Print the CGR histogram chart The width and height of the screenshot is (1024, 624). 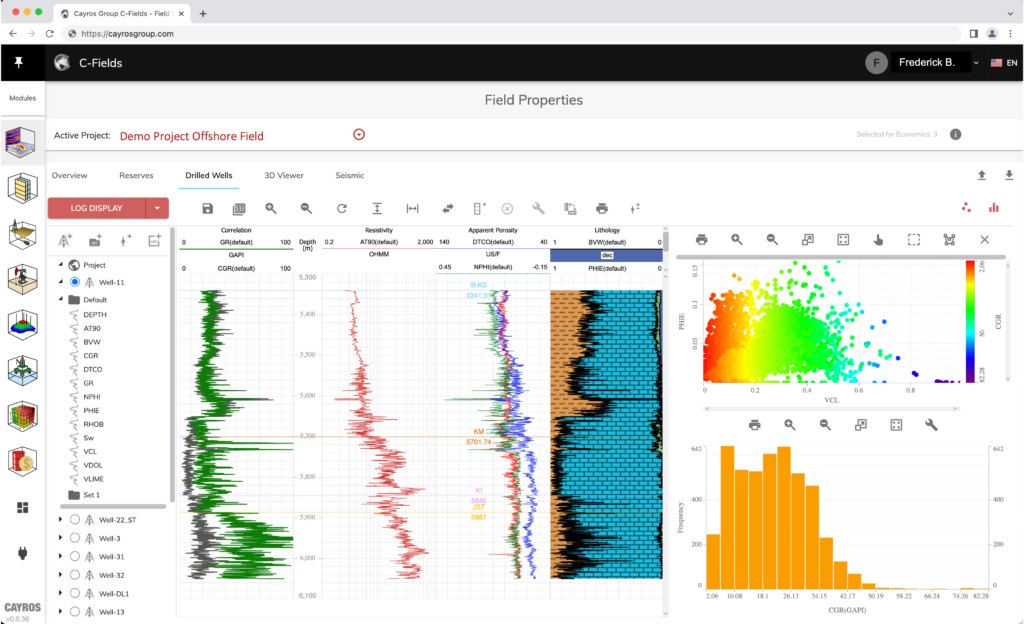[x=754, y=425]
